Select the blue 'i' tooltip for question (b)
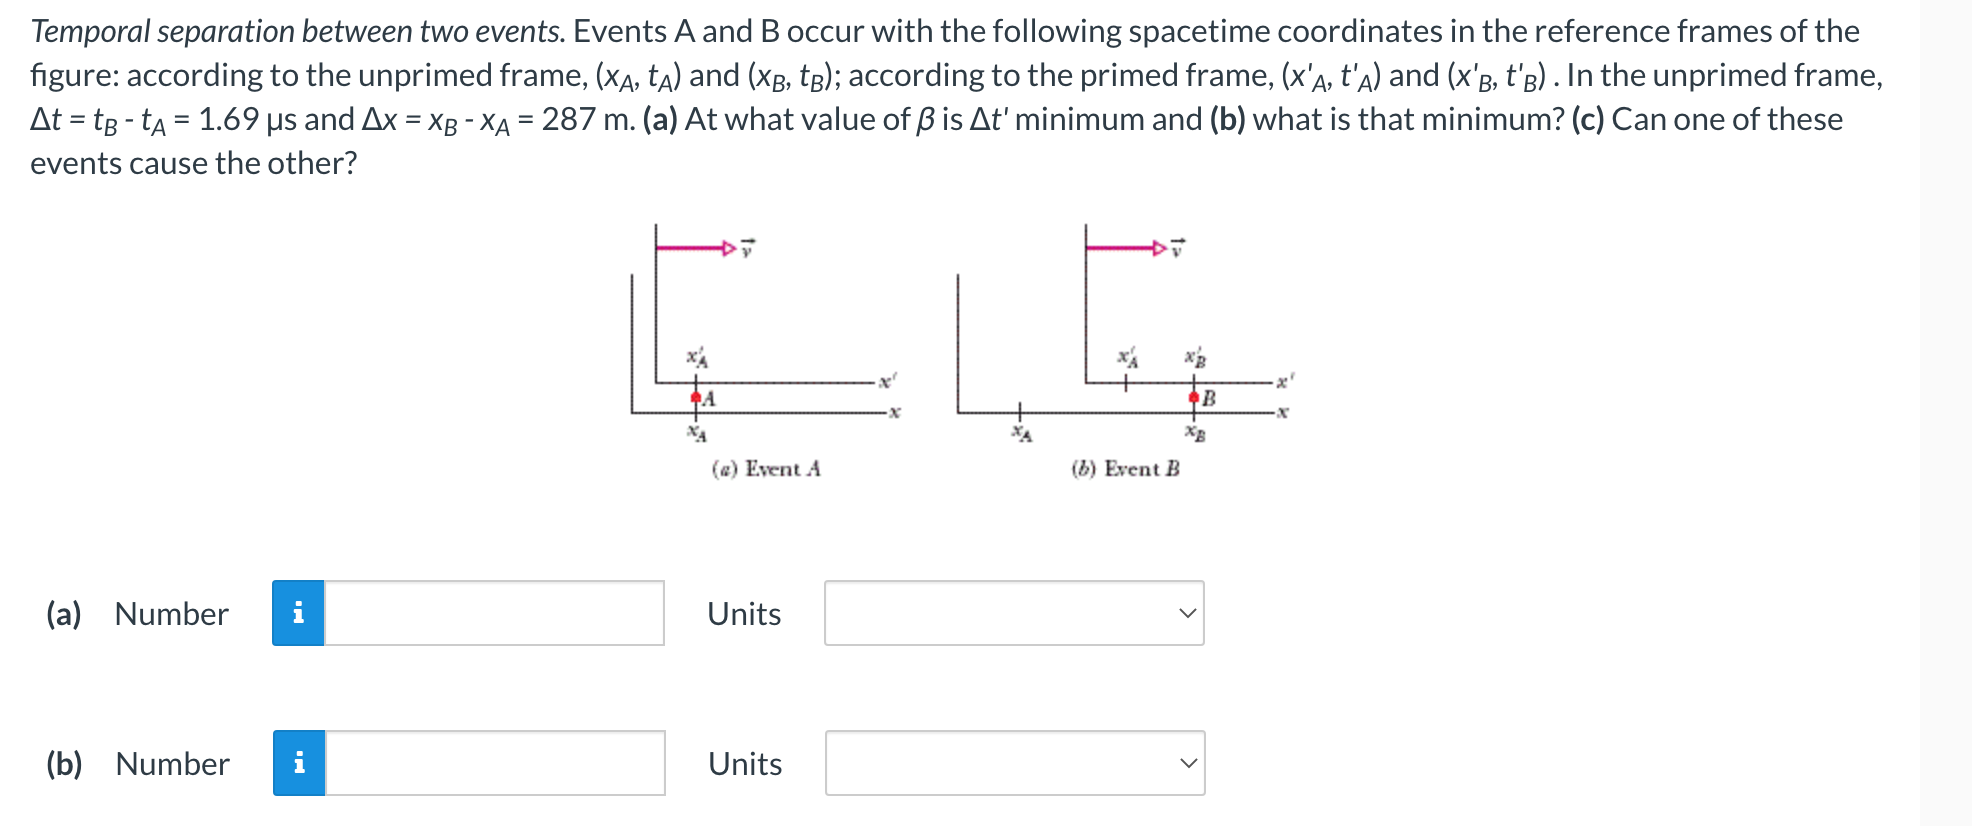The width and height of the screenshot is (1972, 826). [297, 764]
